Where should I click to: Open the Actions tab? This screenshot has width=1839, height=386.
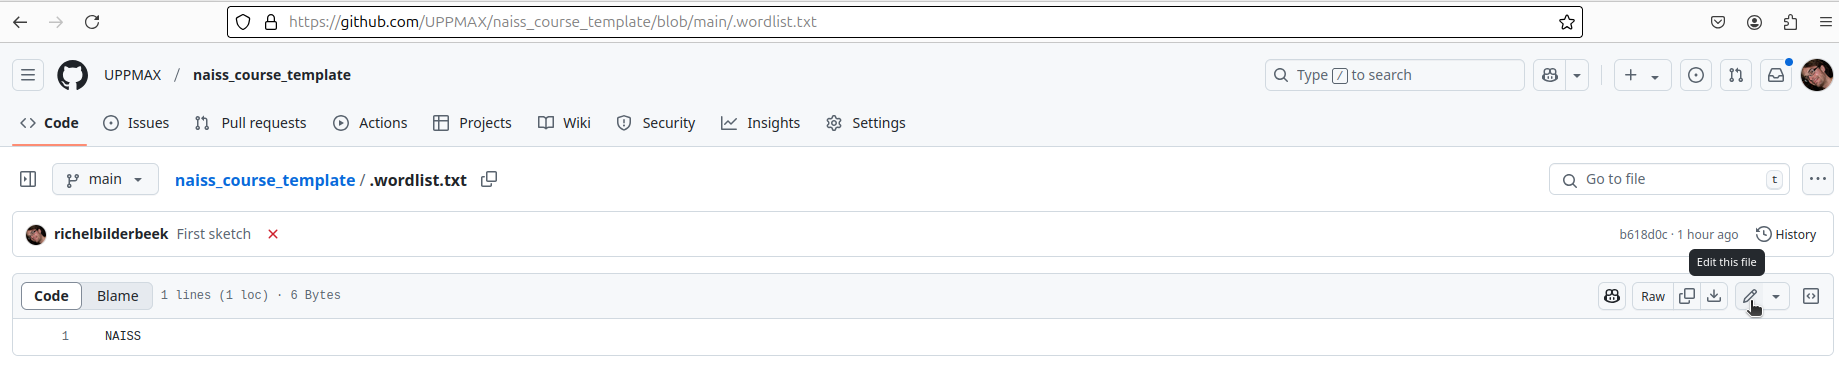(x=370, y=123)
